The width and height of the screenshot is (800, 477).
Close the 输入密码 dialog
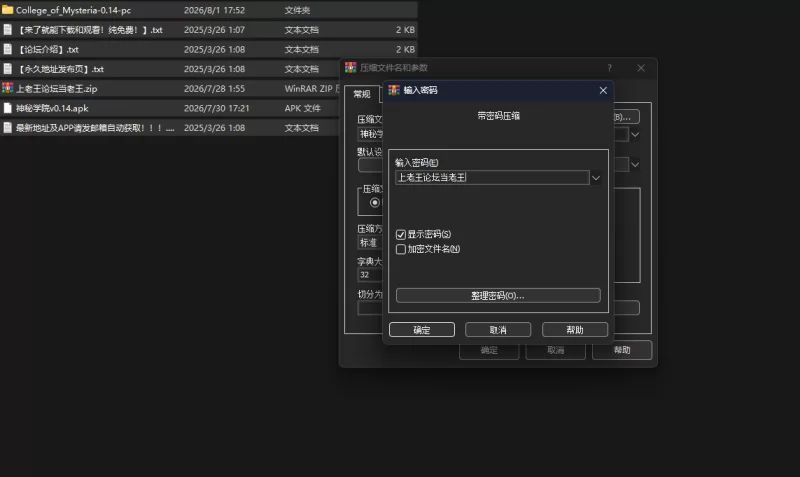coord(603,90)
